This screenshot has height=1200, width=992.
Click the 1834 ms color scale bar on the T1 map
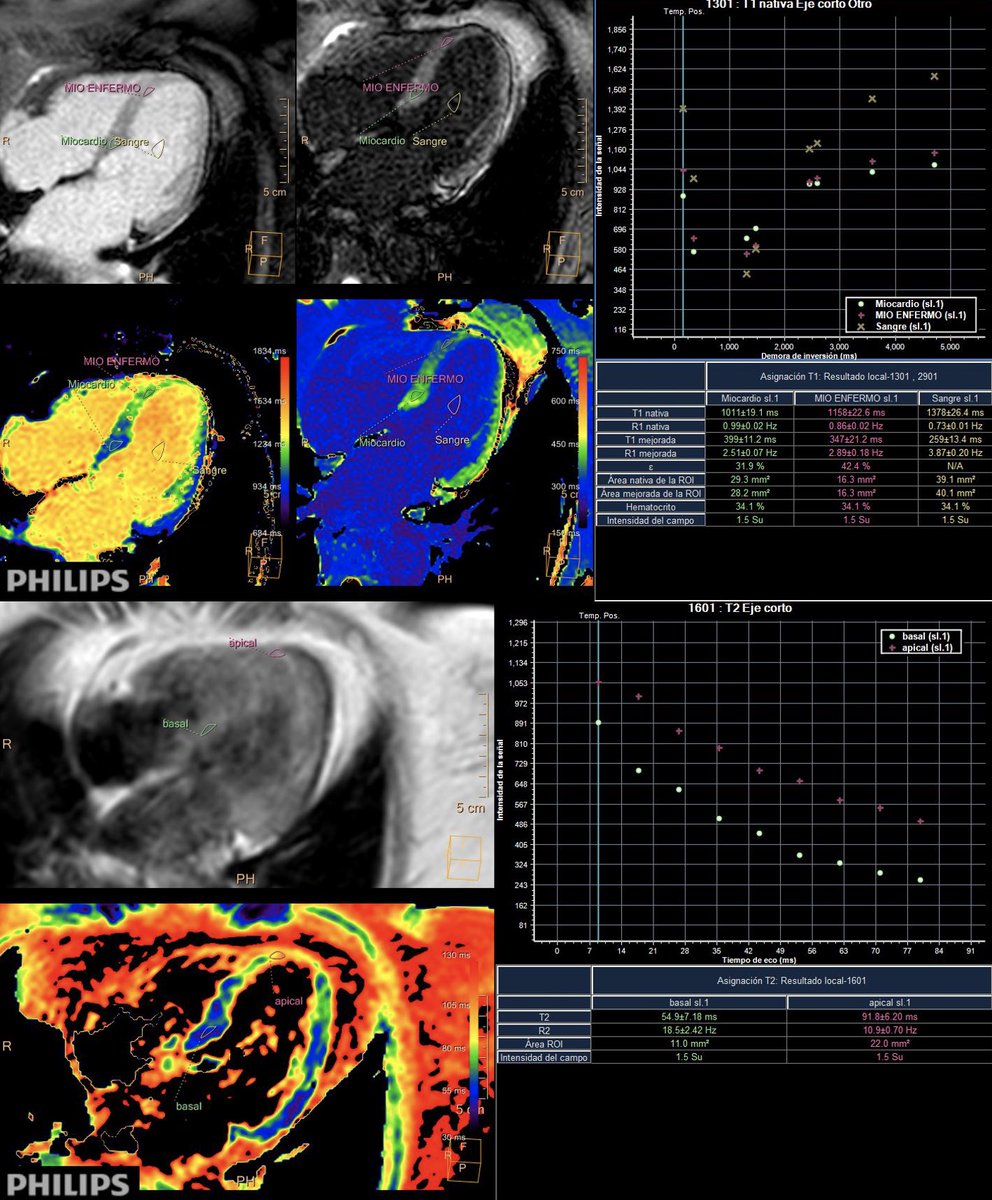pyautogui.click(x=283, y=440)
